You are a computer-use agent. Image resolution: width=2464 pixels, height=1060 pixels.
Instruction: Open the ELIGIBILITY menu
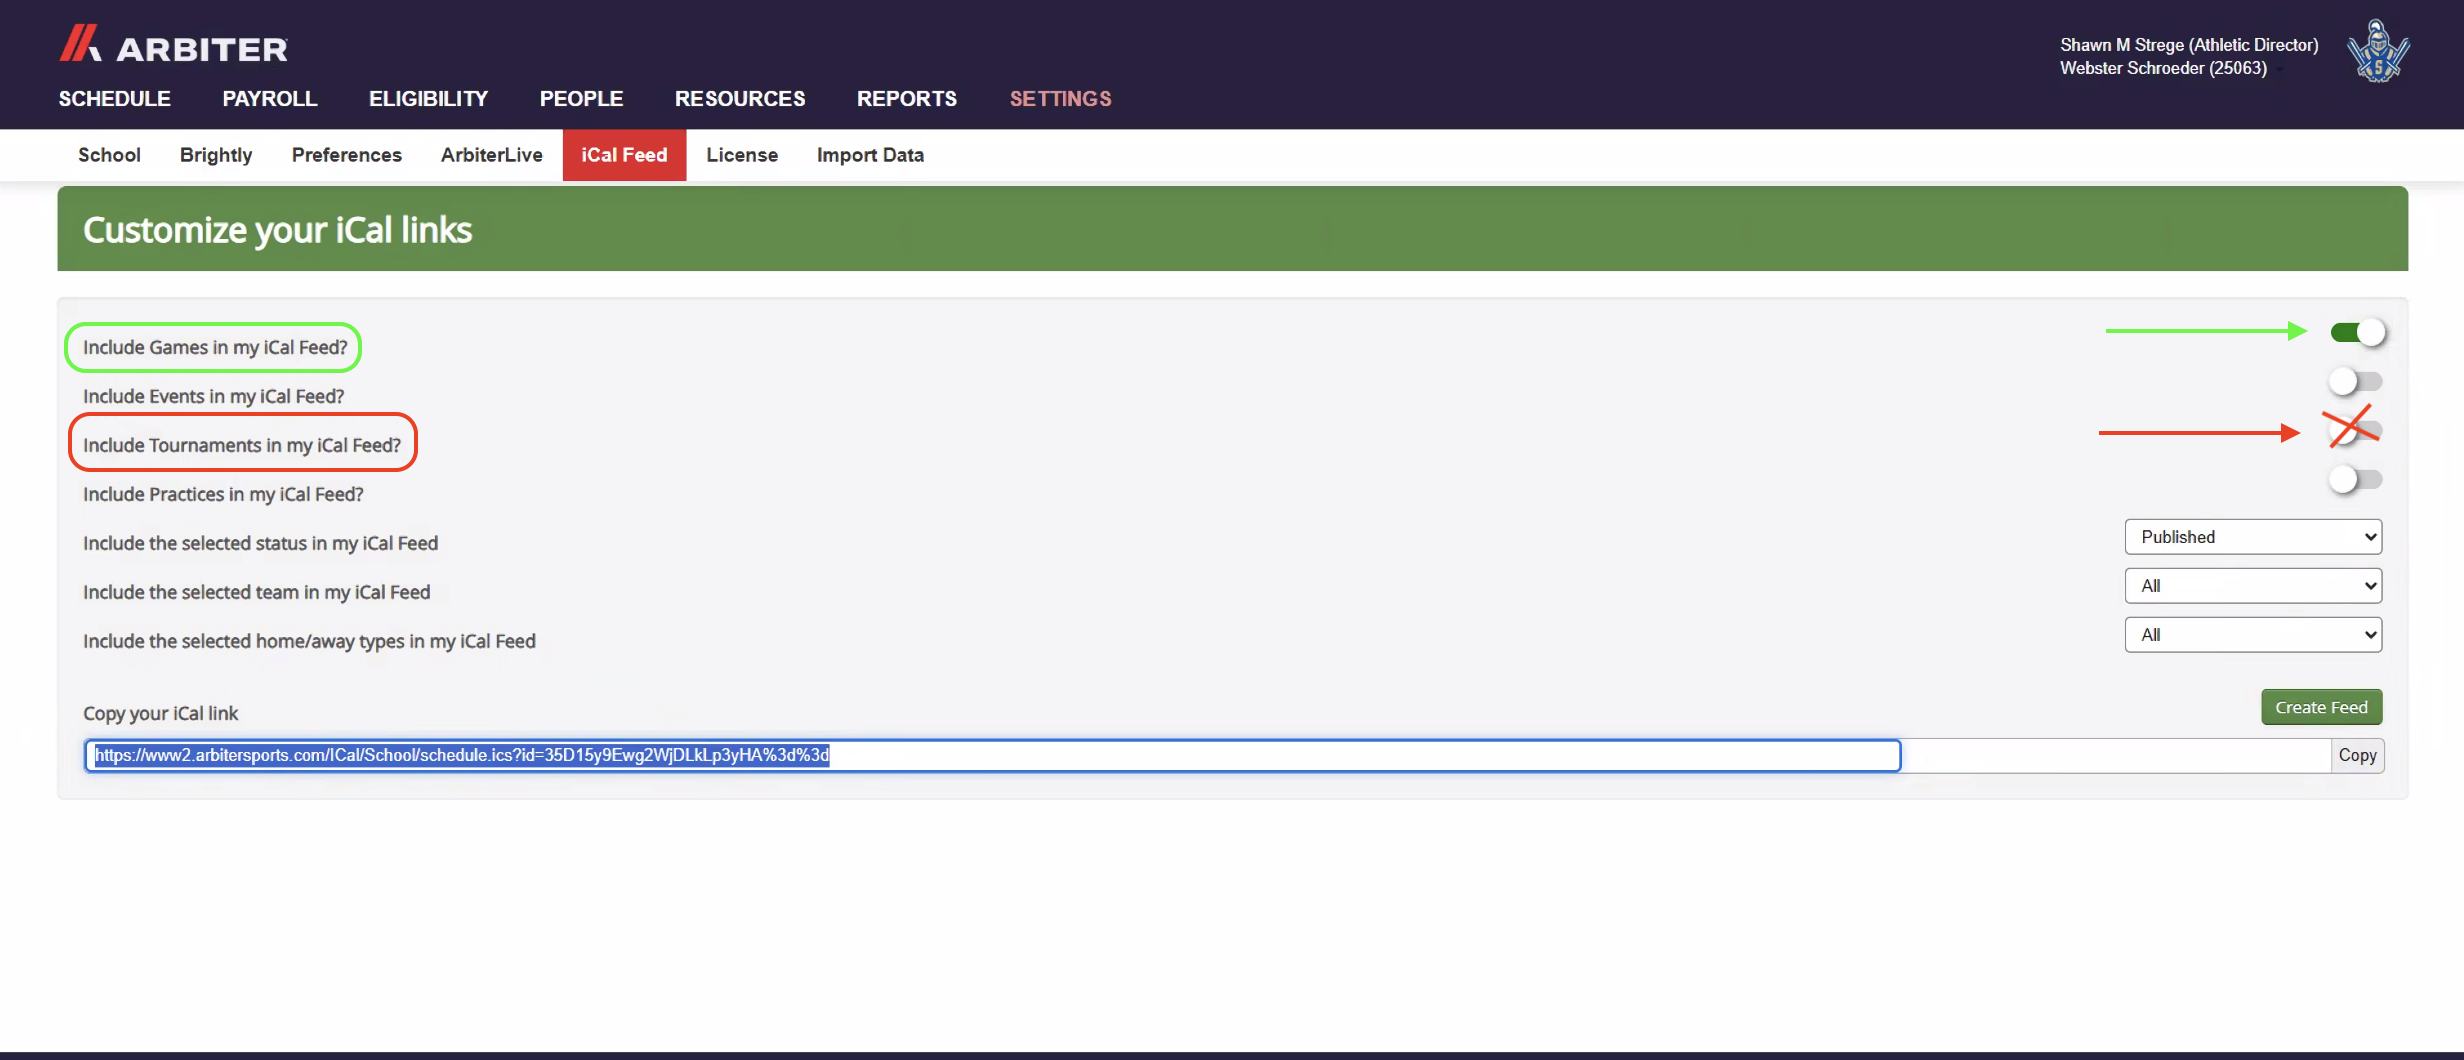pos(428,99)
